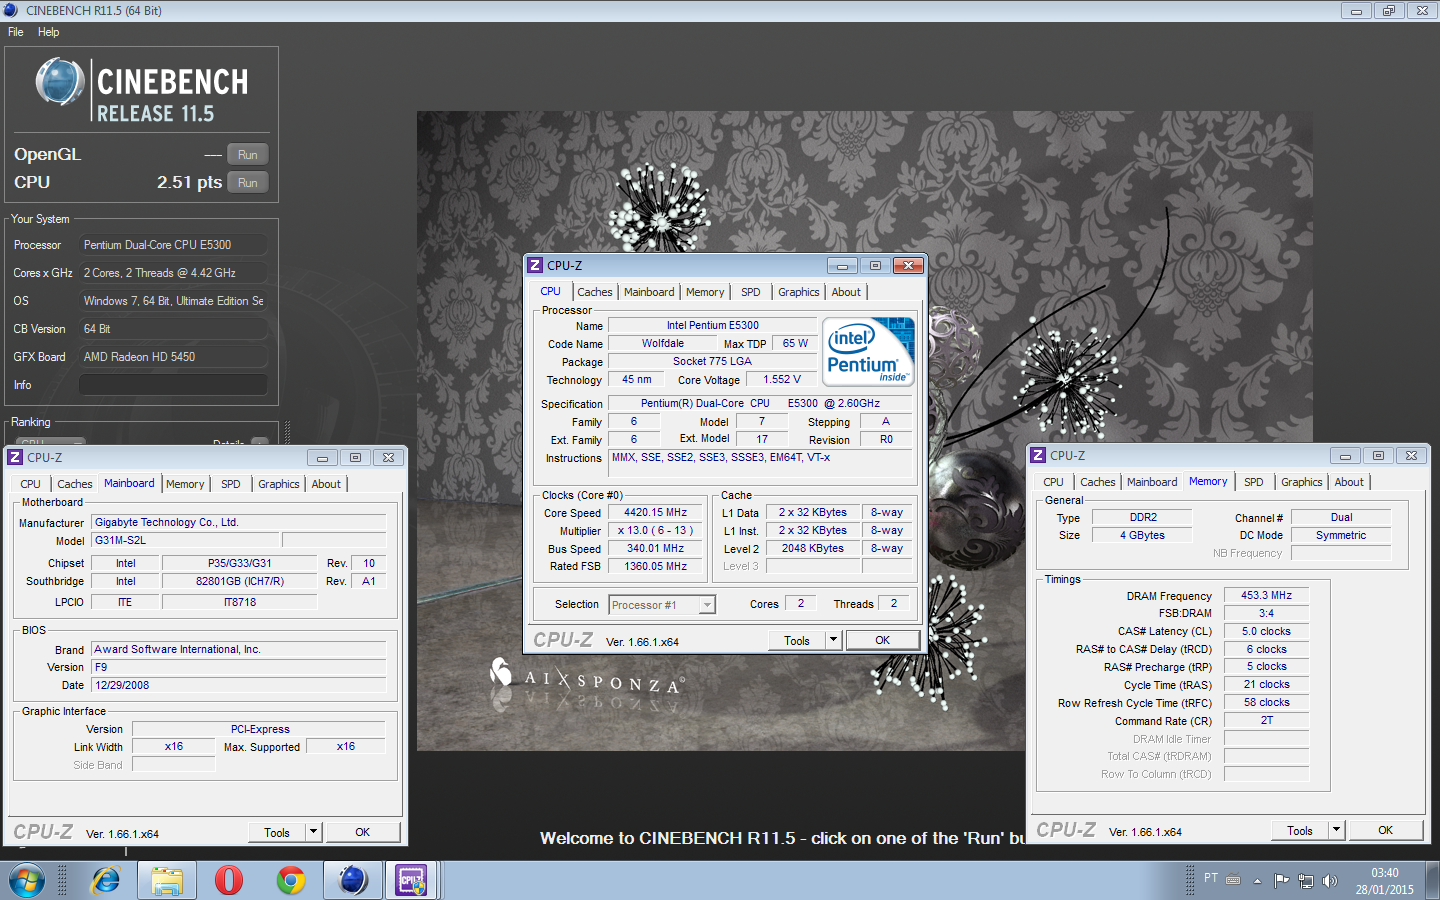Open the Windows Start orb
Image resolution: width=1440 pixels, height=900 pixels.
click(27, 880)
